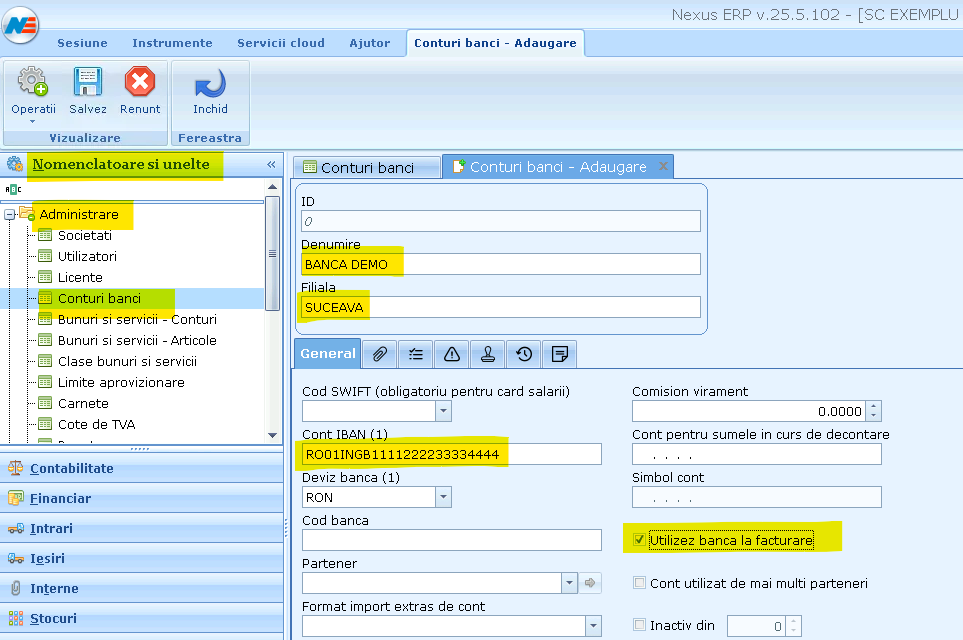963x640 pixels.
Task: Select Clase bunuri si servicii
Action: click(127, 361)
